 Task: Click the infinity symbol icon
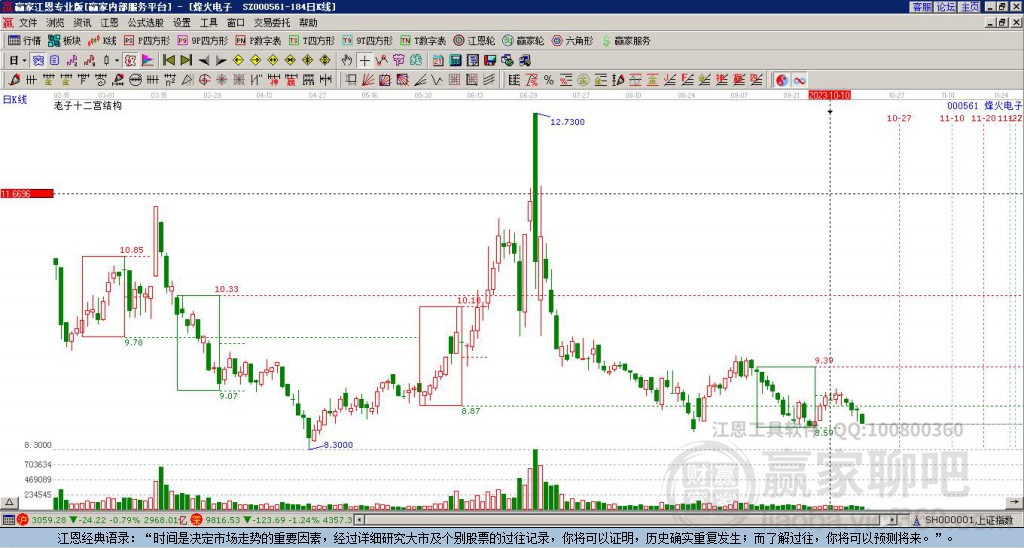coord(799,80)
